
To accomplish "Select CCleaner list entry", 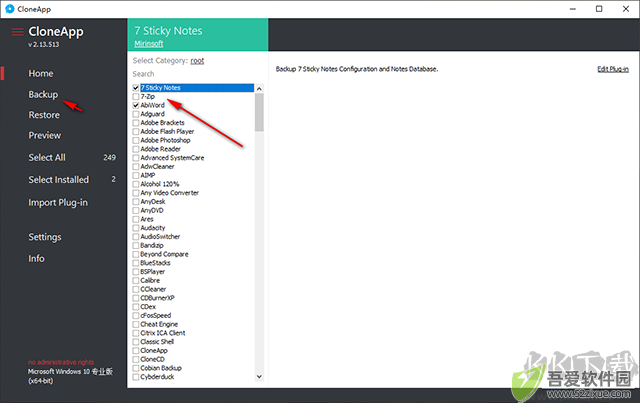I will click(x=153, y=289).
